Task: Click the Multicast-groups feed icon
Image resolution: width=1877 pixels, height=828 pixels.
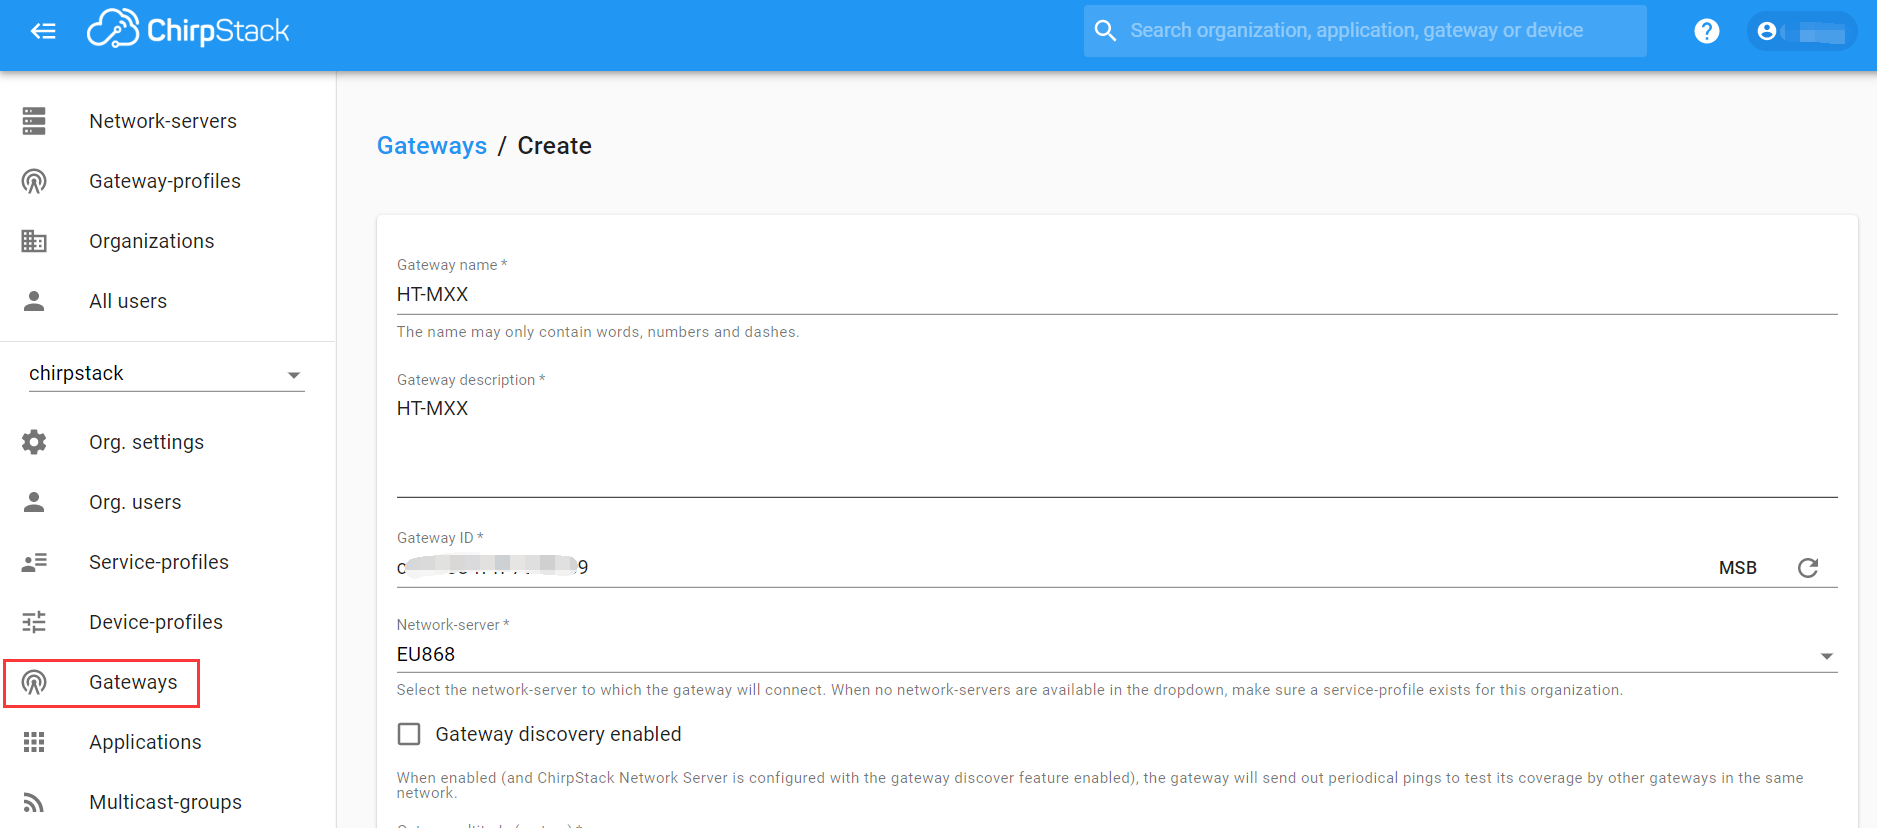Action: [x=34, y=802]
